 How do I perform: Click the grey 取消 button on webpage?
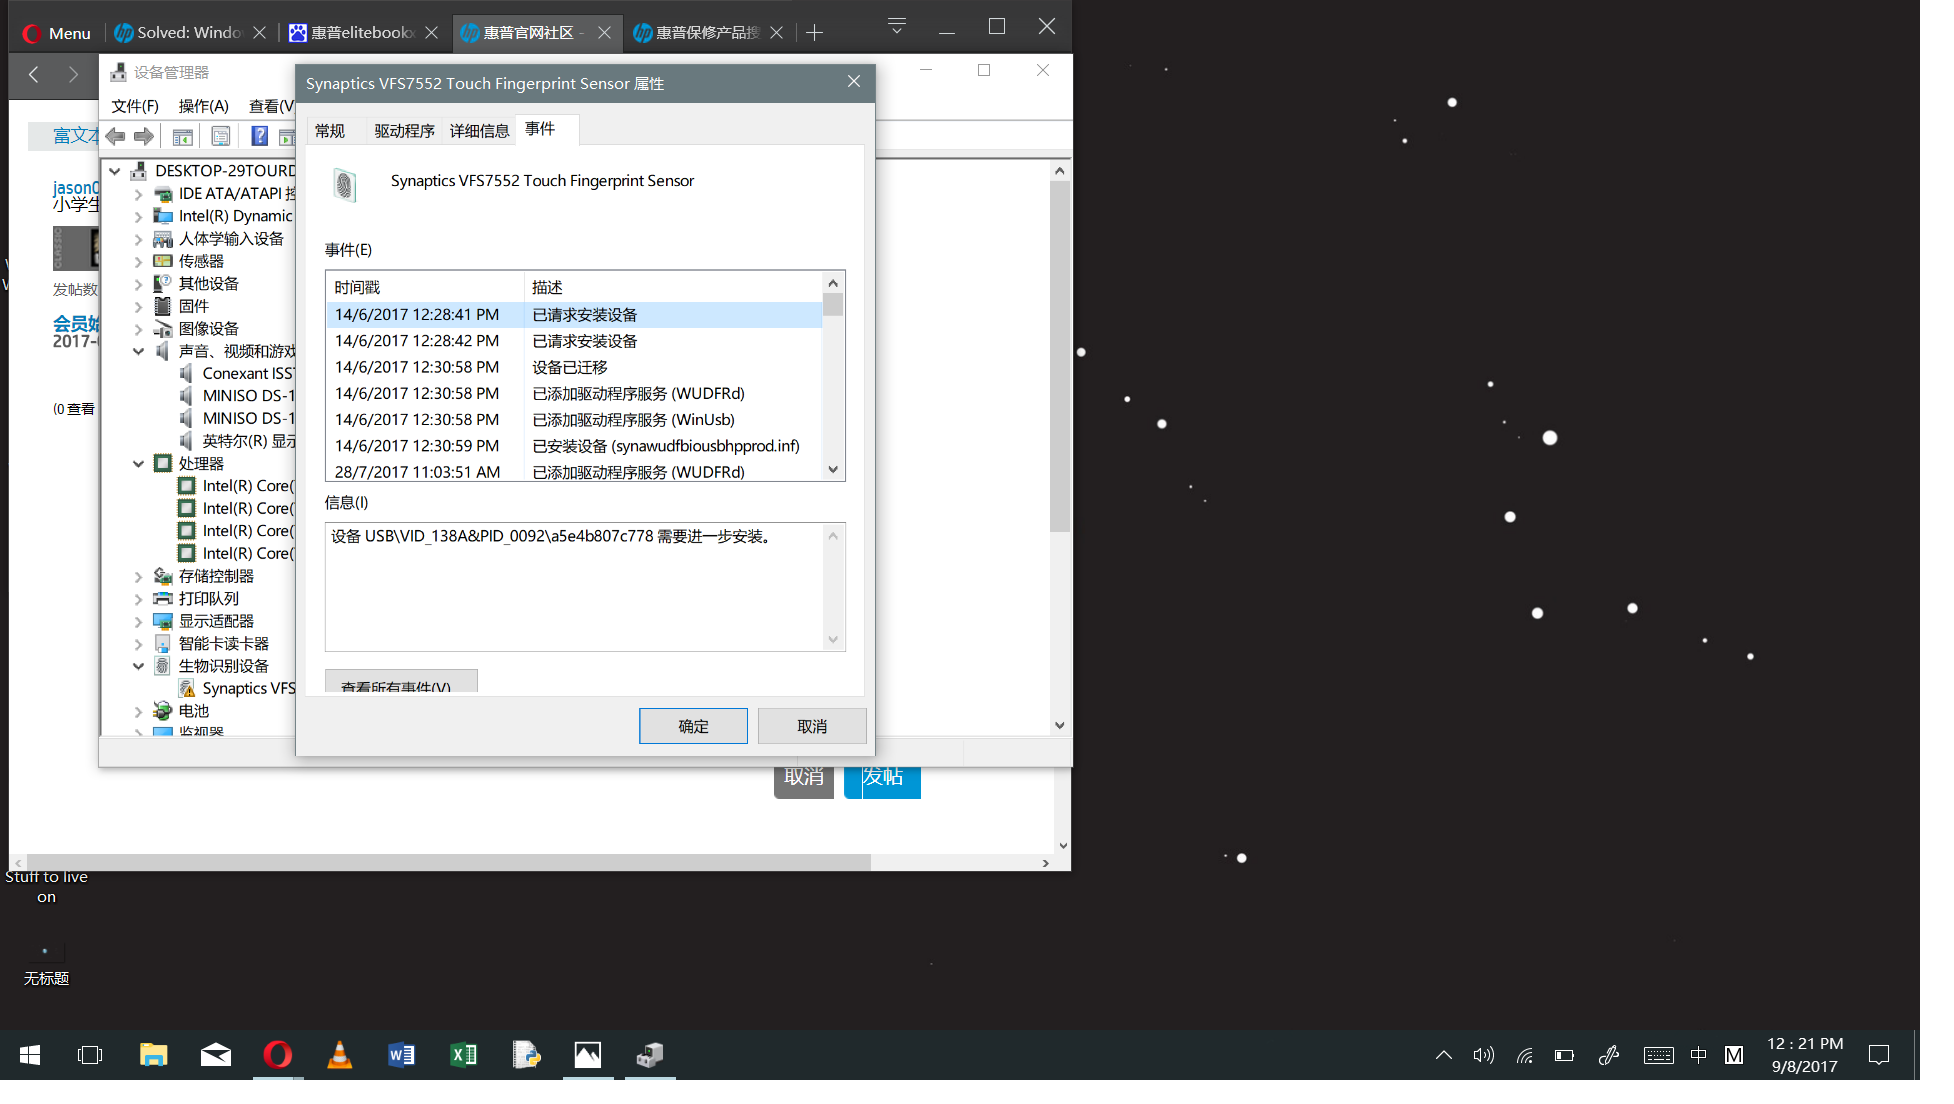(804, 781)
